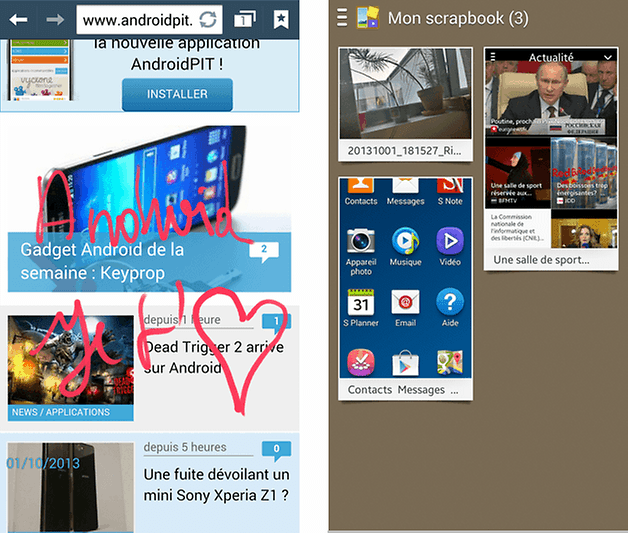
Task: Open AndroidPIT app promo phone image
Action: (39, 70)
